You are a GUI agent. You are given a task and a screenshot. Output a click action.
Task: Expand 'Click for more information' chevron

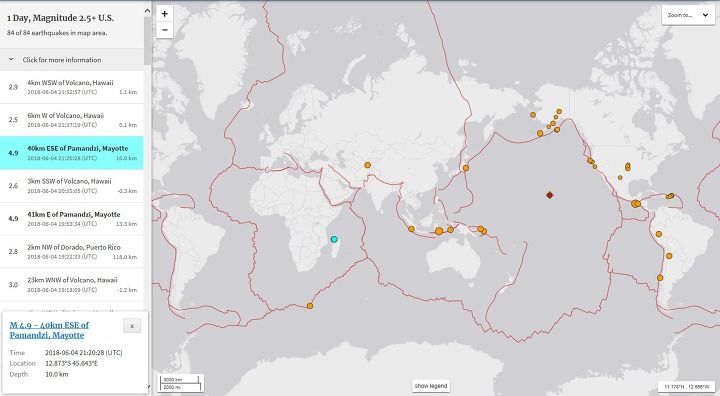click(11, 60)
